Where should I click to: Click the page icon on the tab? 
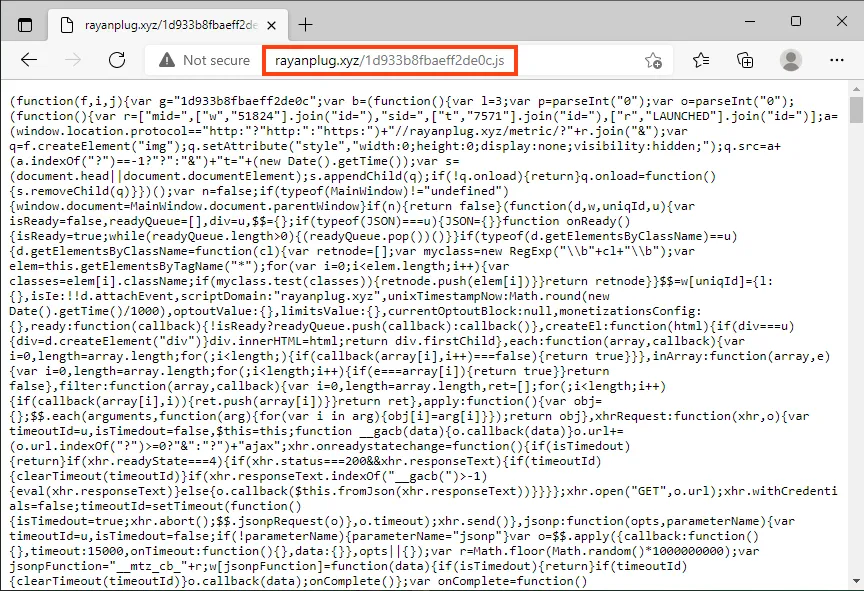[x=67, y=25]
